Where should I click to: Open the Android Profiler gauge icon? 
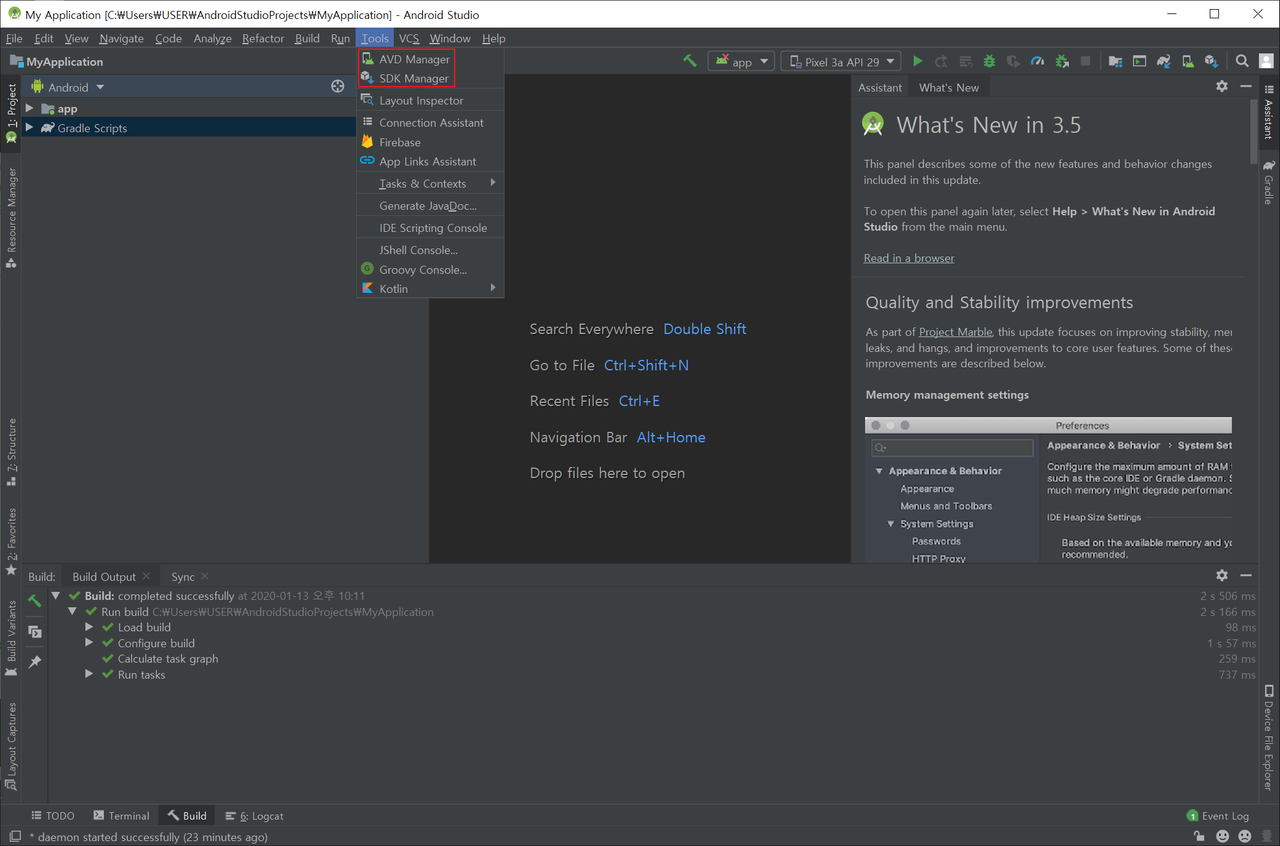(1038, 61)
